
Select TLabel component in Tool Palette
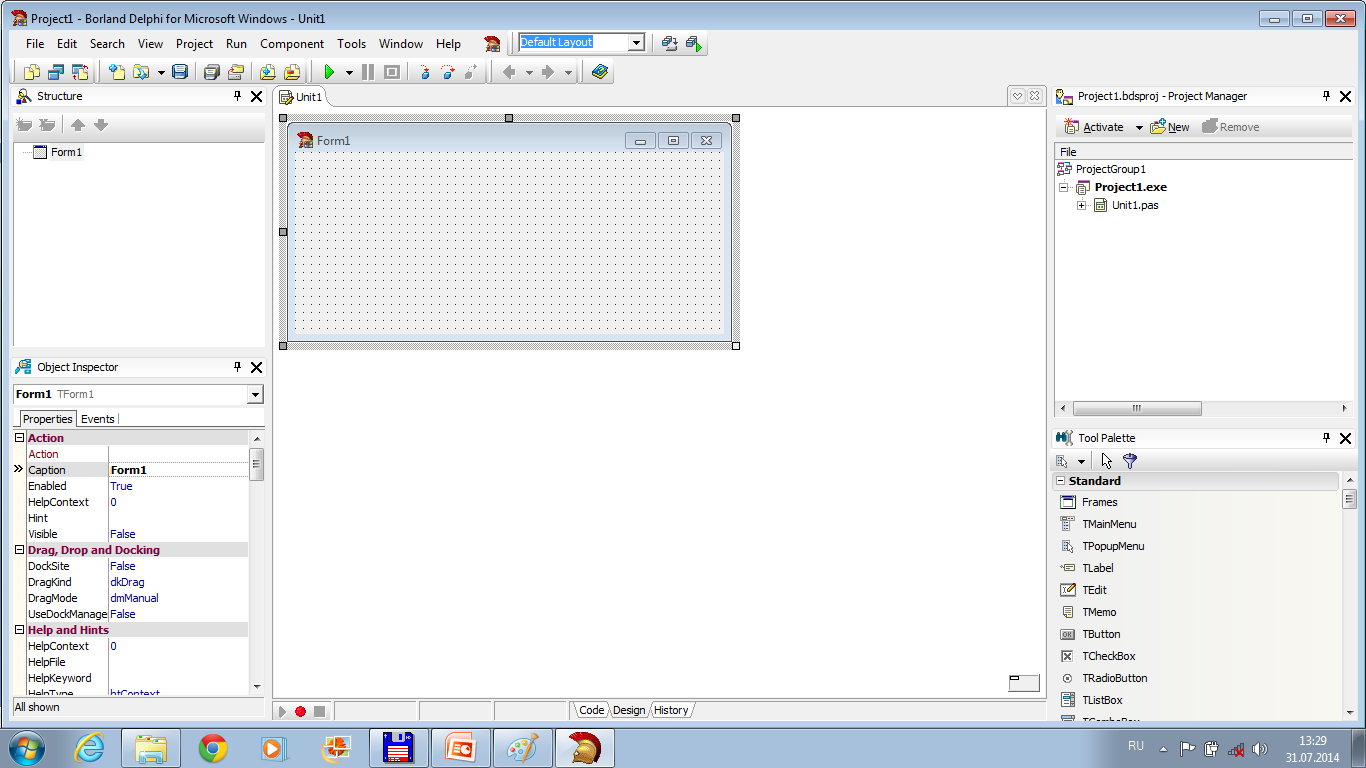(1086, 568)
